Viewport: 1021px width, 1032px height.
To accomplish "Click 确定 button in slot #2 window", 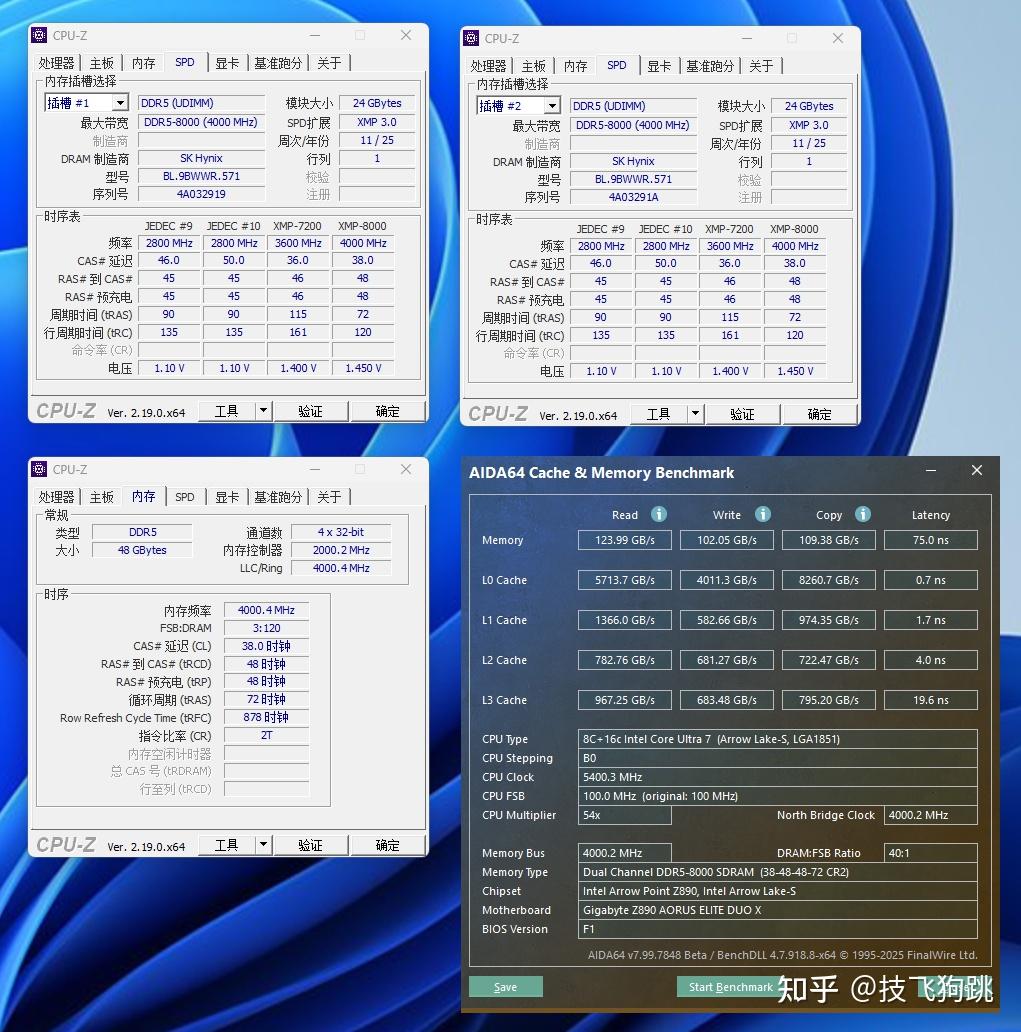I will (x=819, y=414).
